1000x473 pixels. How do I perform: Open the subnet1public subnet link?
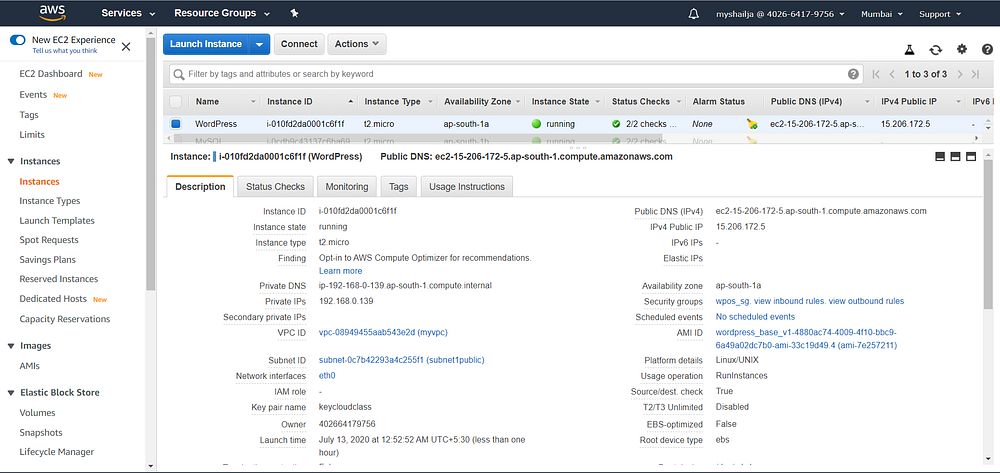click(402, 360)
